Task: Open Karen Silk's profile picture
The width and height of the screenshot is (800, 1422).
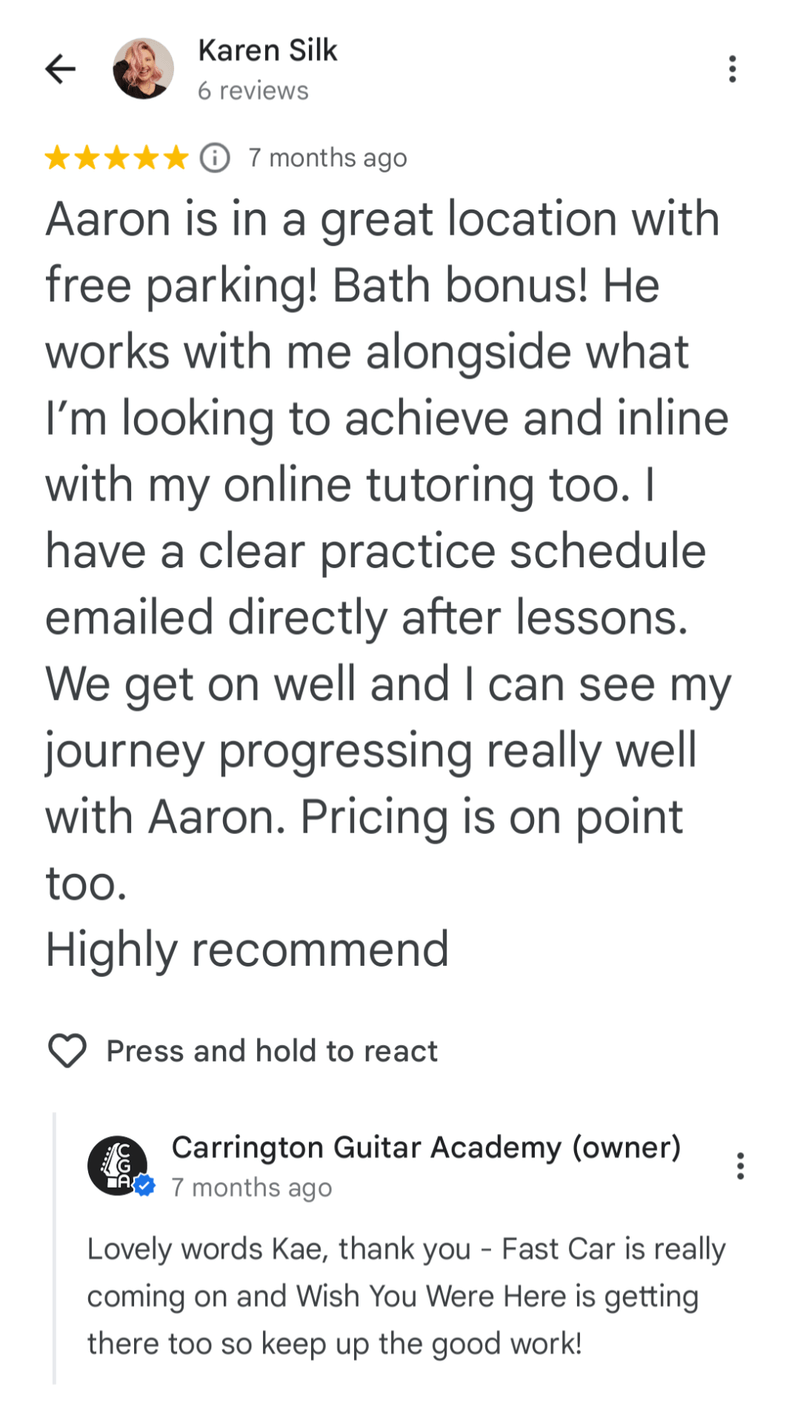Action: 144,68
